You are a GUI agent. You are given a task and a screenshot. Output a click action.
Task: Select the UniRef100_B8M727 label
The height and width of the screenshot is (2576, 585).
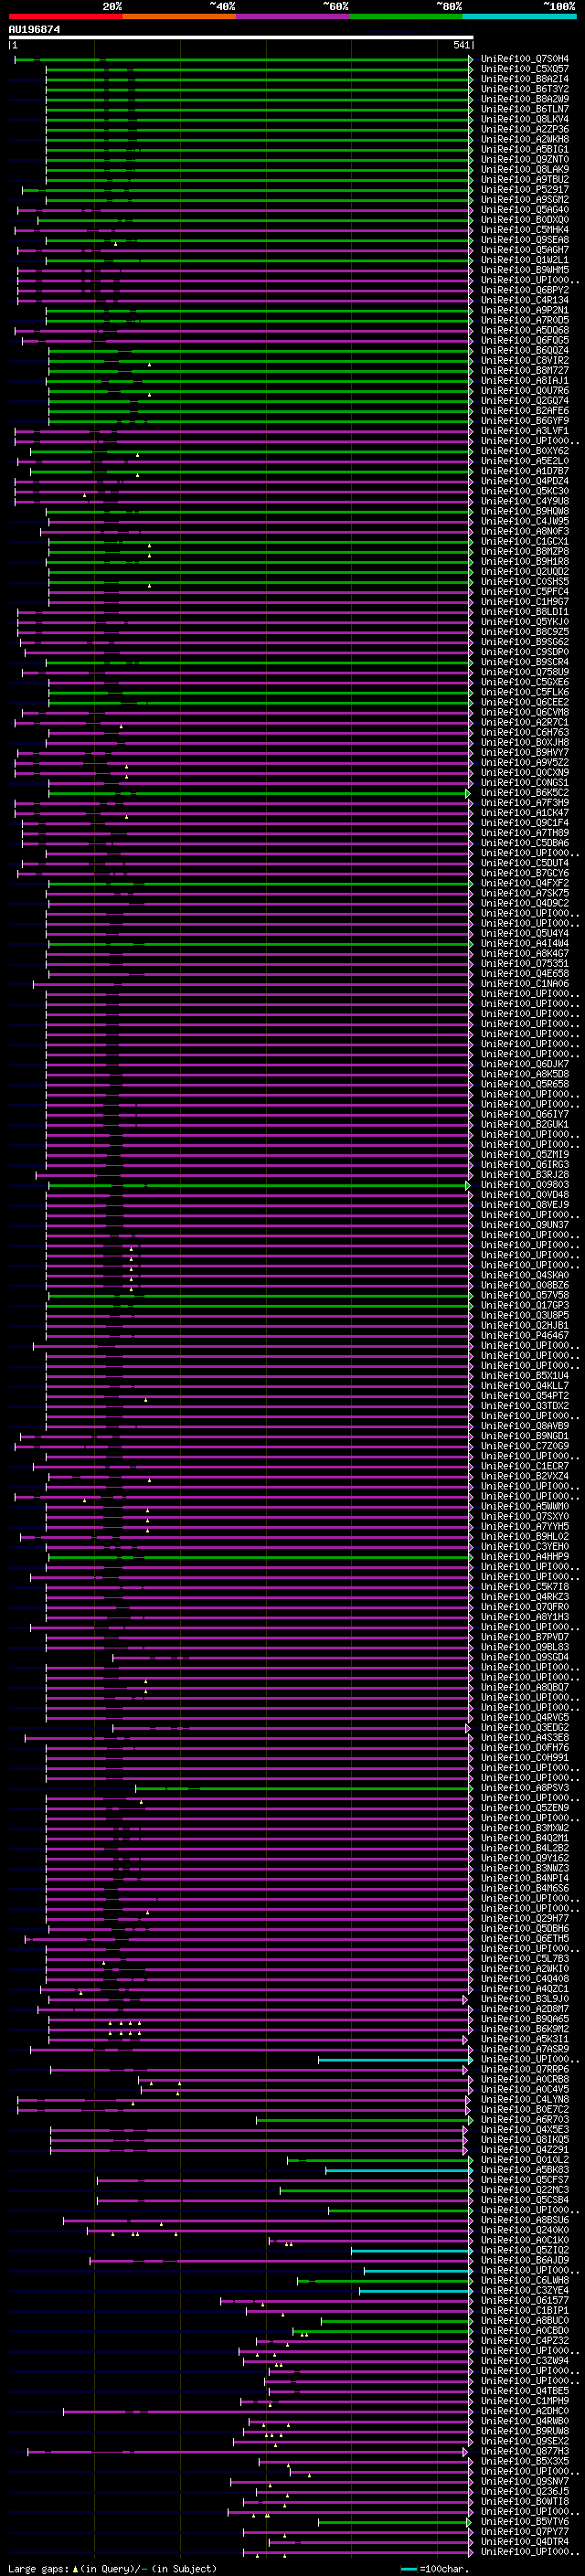(525, 370)
